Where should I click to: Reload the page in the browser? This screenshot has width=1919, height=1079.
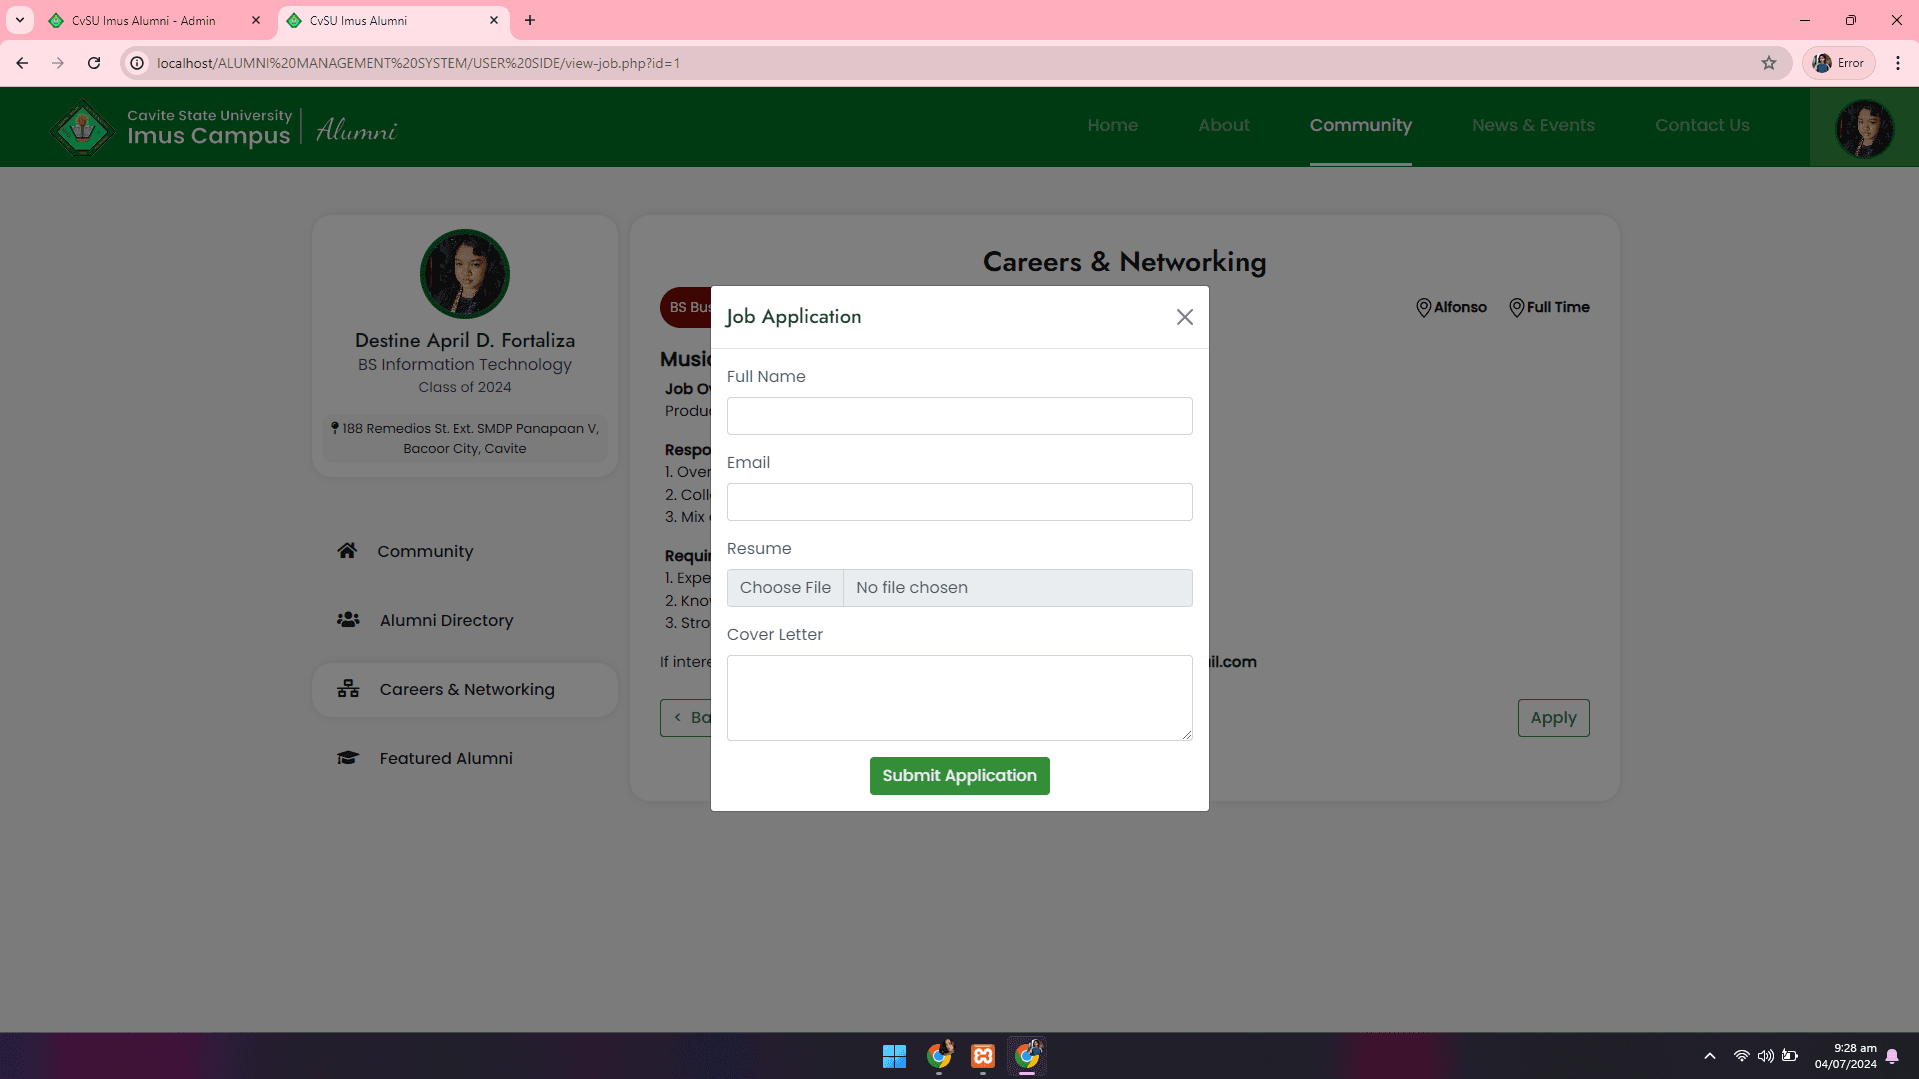point(94,63)
